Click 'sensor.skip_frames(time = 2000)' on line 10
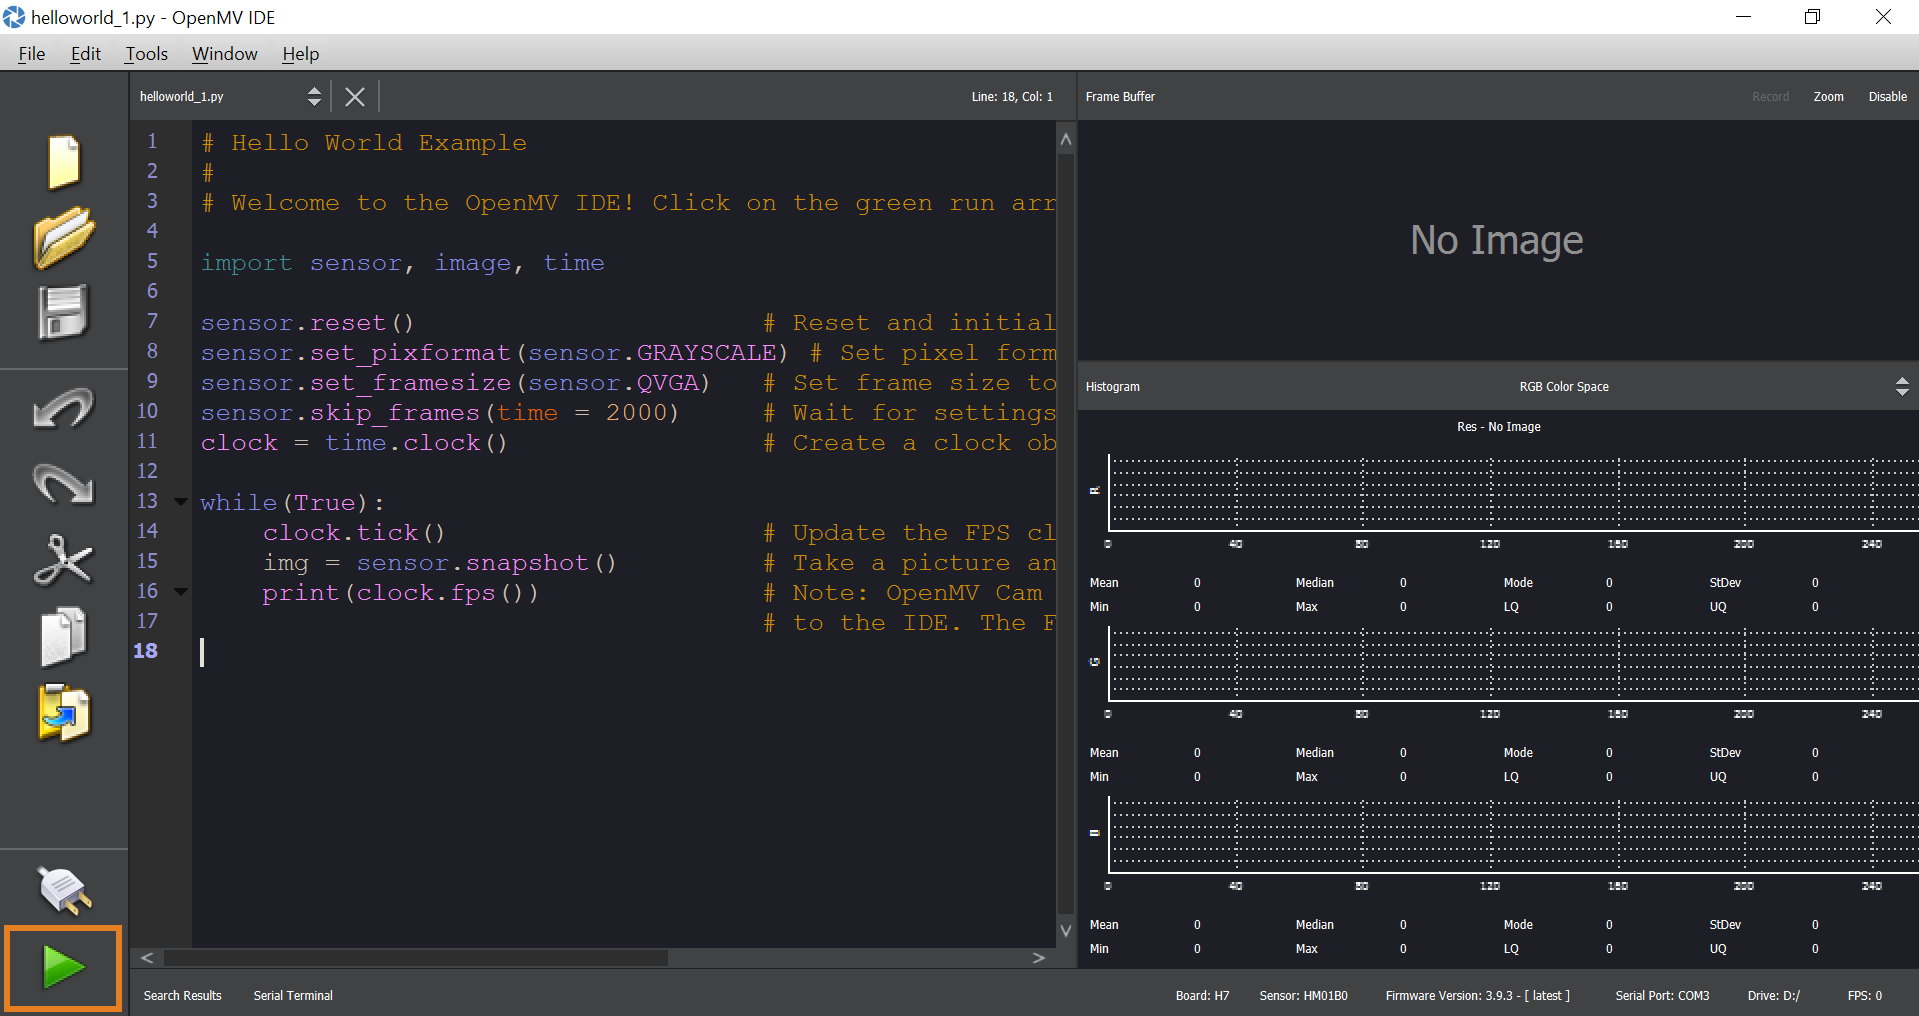This screenshot has height=1016, width=1919. pyautogui.click(x=440, y=413)
